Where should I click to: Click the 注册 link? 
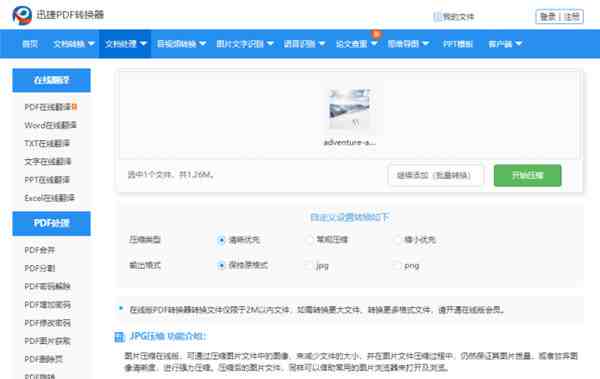[x=572, y=16]
